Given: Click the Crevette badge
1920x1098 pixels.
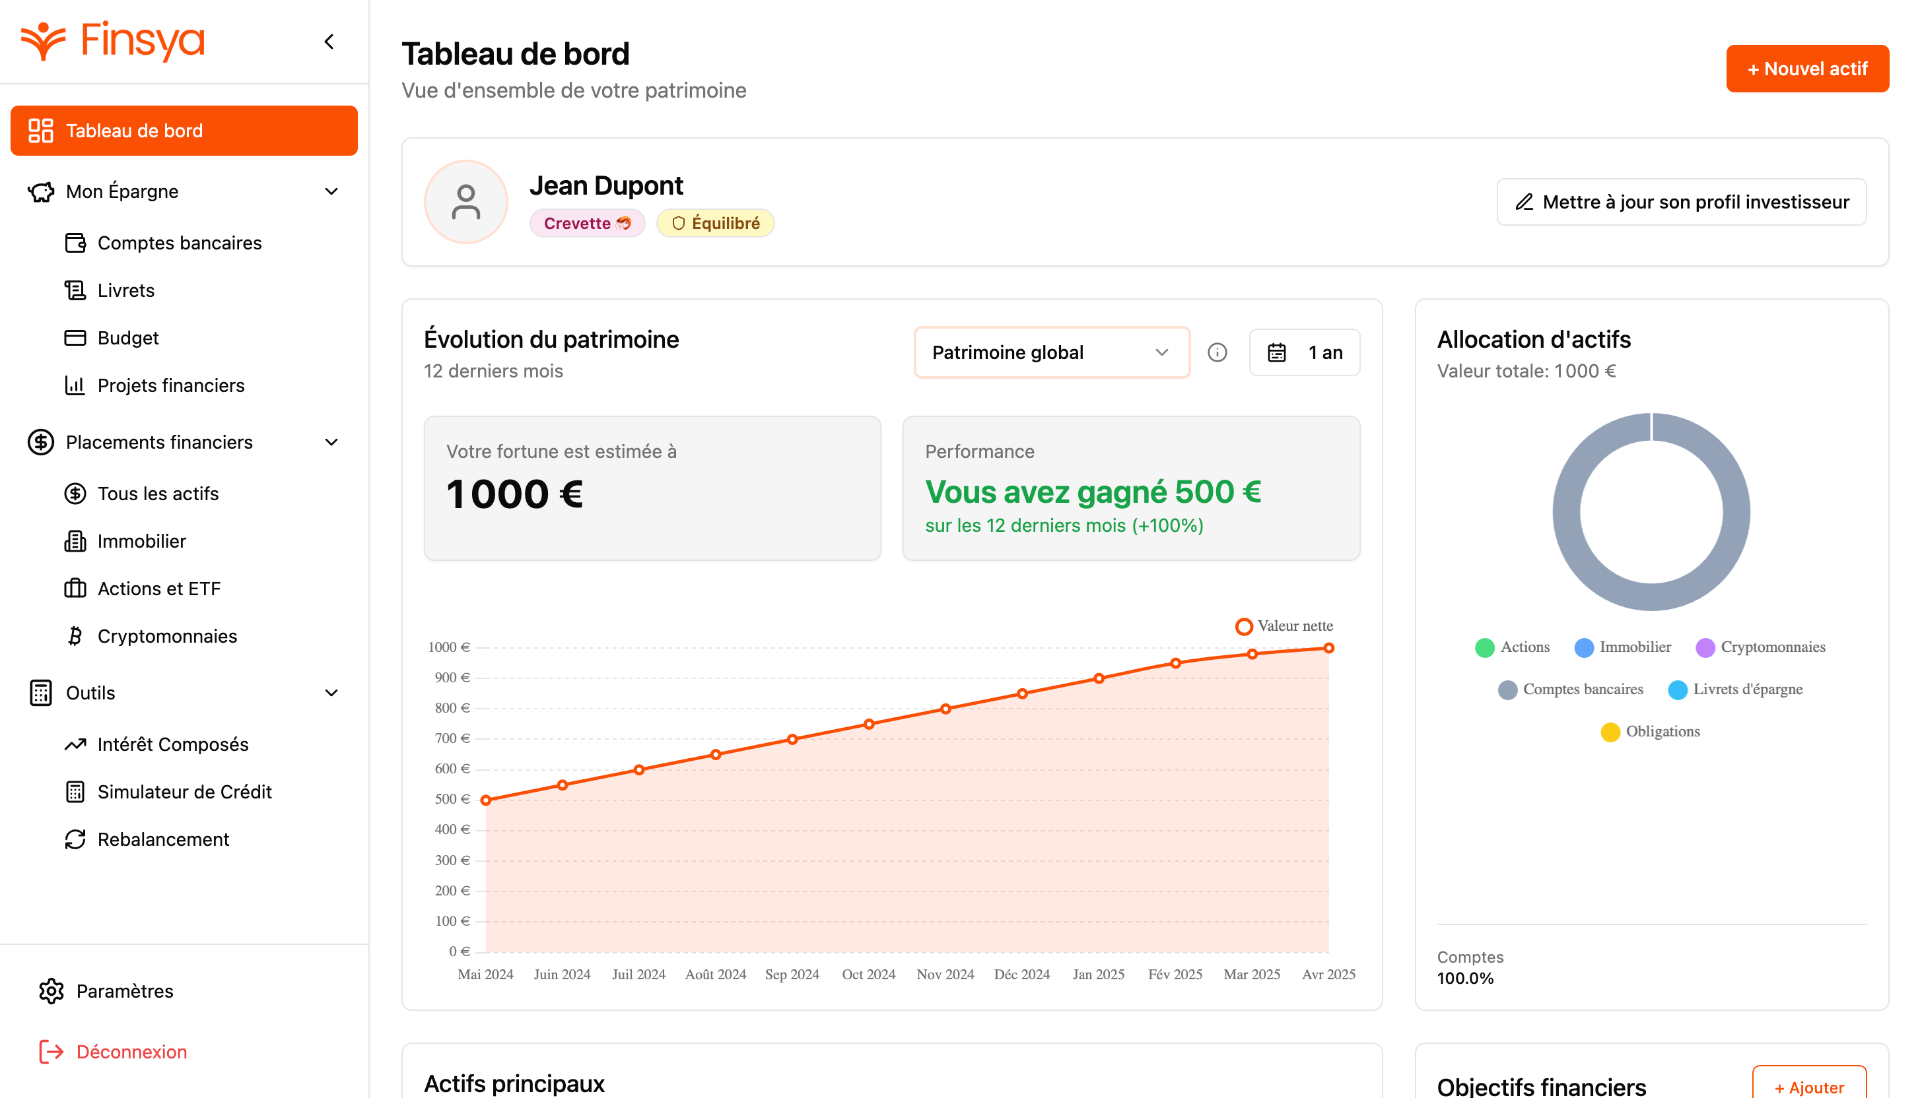Looking at the screenshot, I should pos(587,224).
